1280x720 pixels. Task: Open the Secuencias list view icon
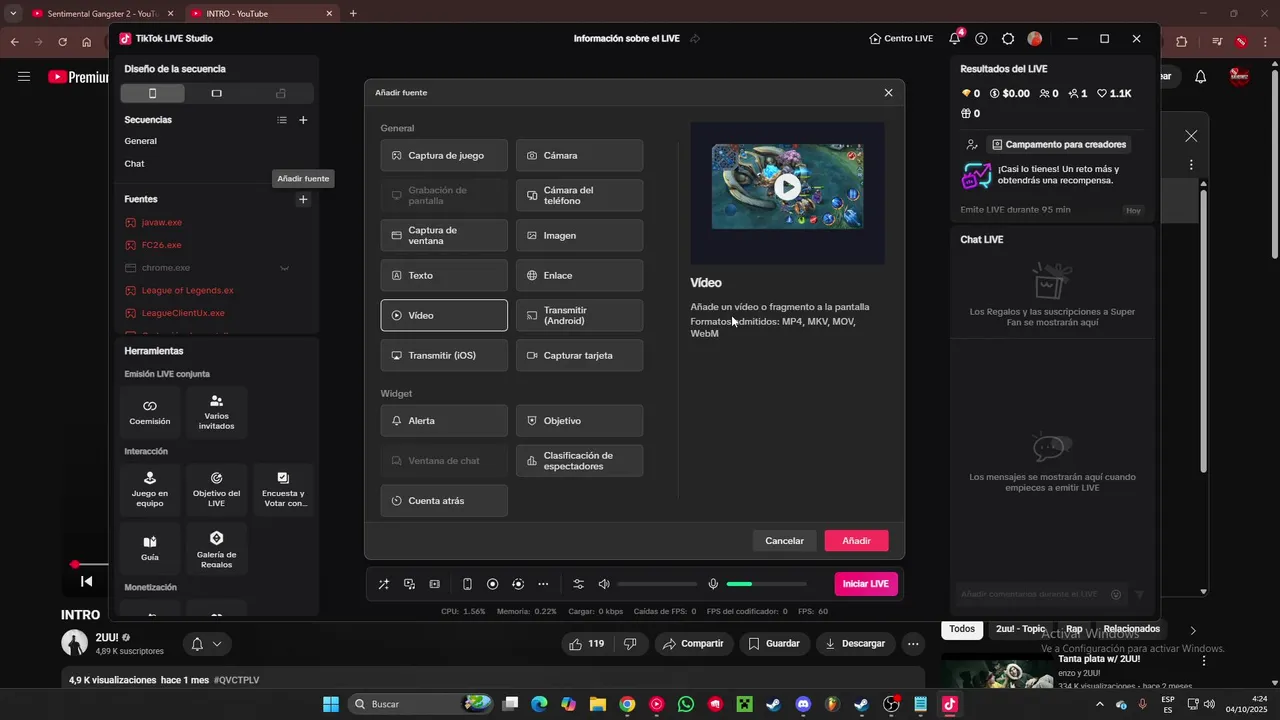(282, 120)
